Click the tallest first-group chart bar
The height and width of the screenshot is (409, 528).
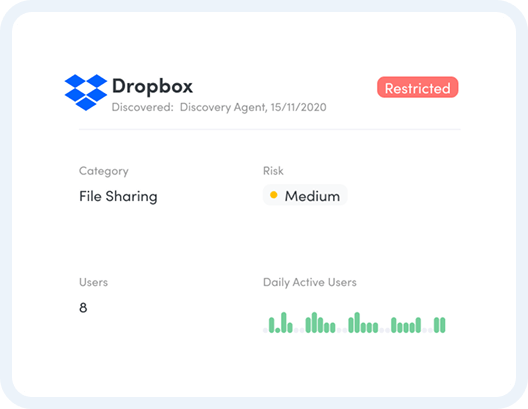click(x=284, y=322)
